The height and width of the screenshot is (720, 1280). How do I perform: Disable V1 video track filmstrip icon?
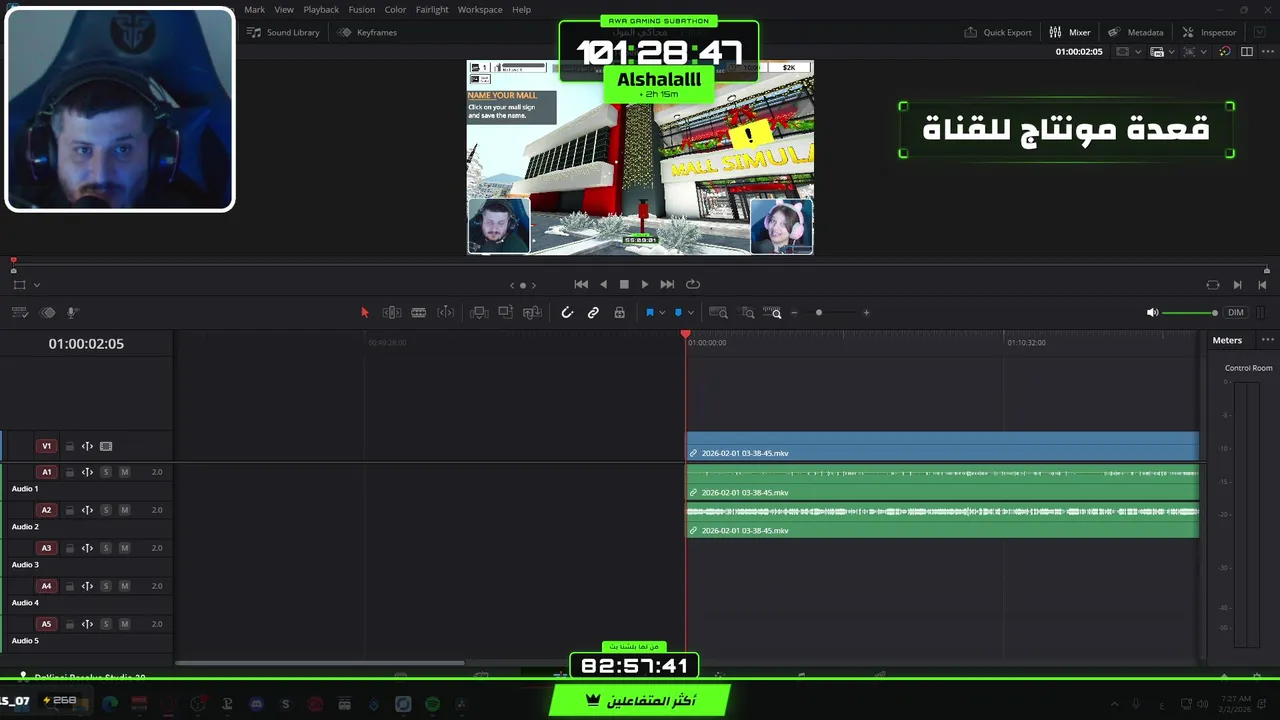(x=106, y=447)
